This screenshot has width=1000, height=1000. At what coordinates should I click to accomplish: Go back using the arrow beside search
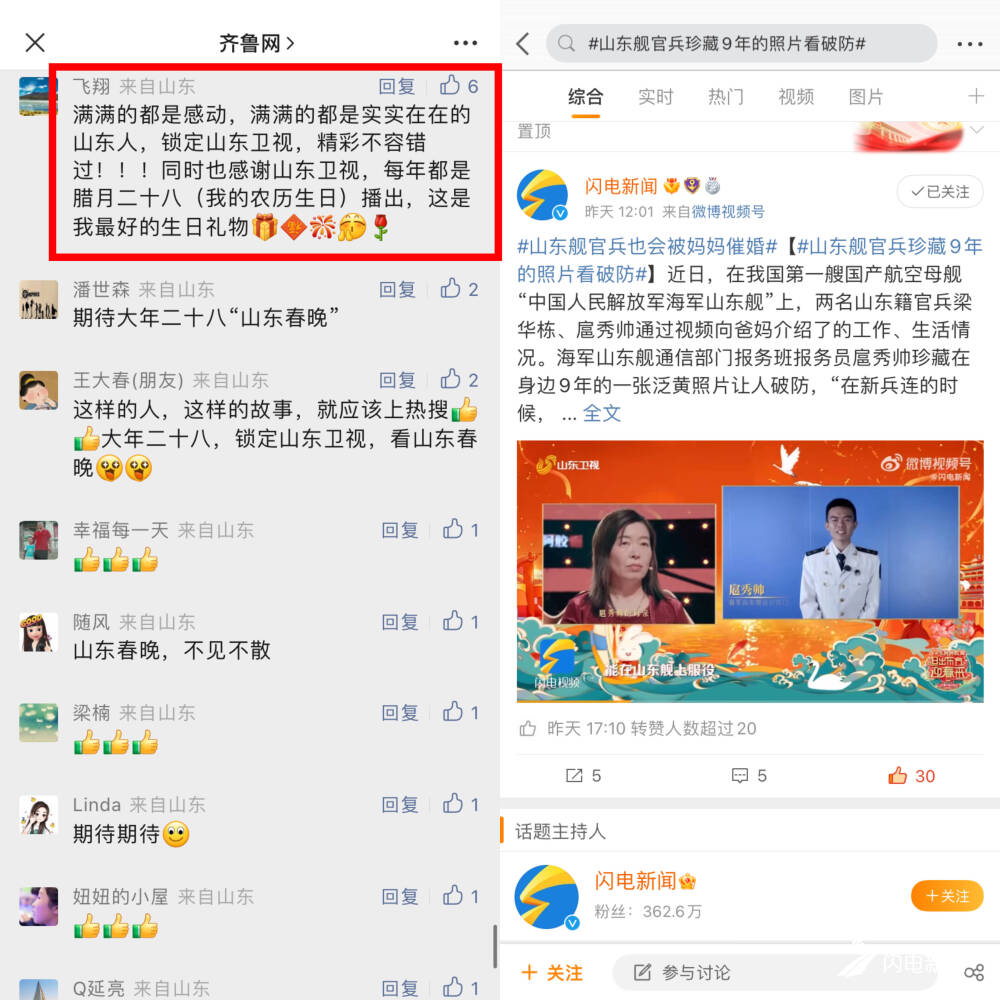(x=523, y=43)
